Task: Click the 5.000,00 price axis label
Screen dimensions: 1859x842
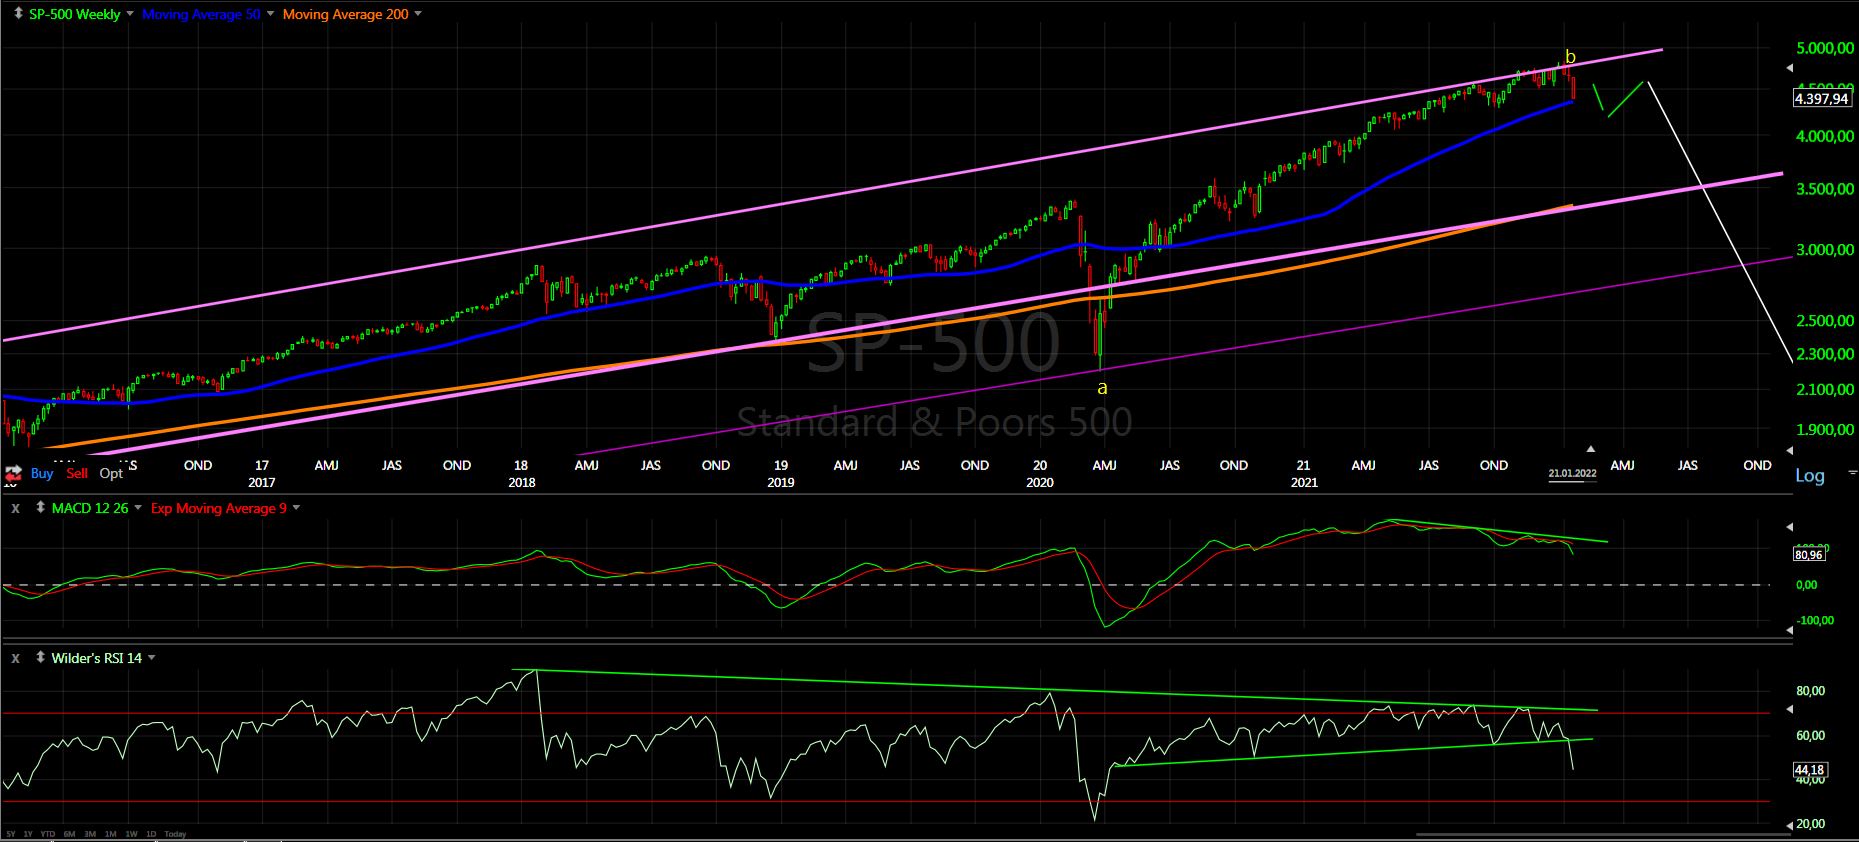Action: (x=1825, y=48)
